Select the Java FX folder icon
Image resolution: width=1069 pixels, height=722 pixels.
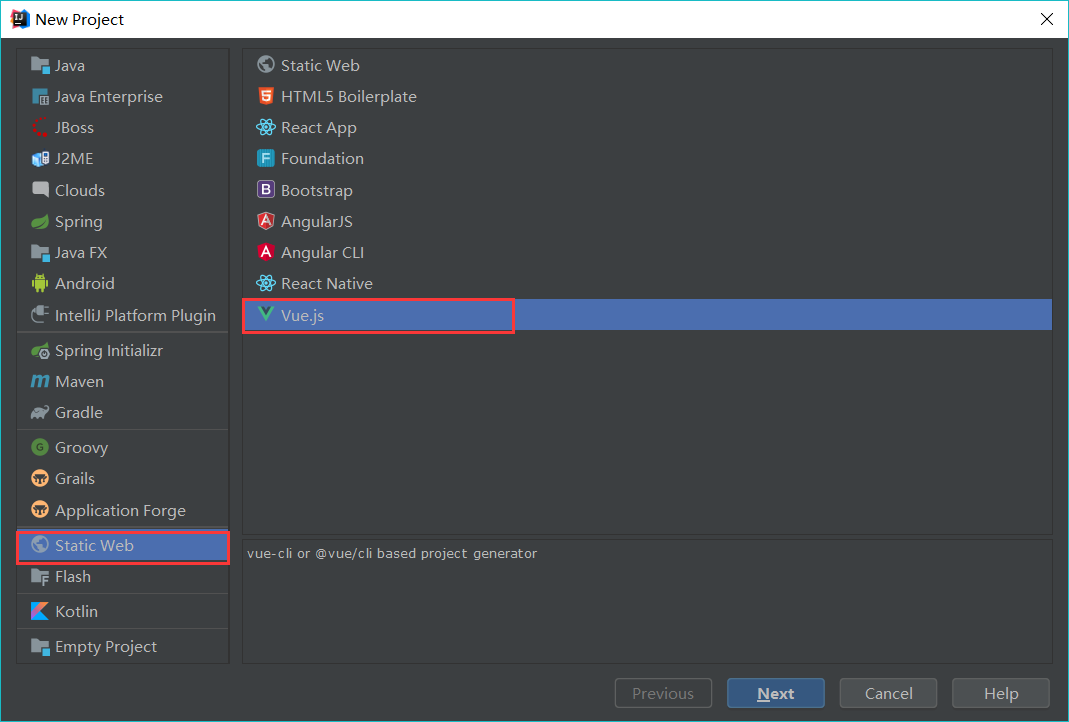point(40,253)
